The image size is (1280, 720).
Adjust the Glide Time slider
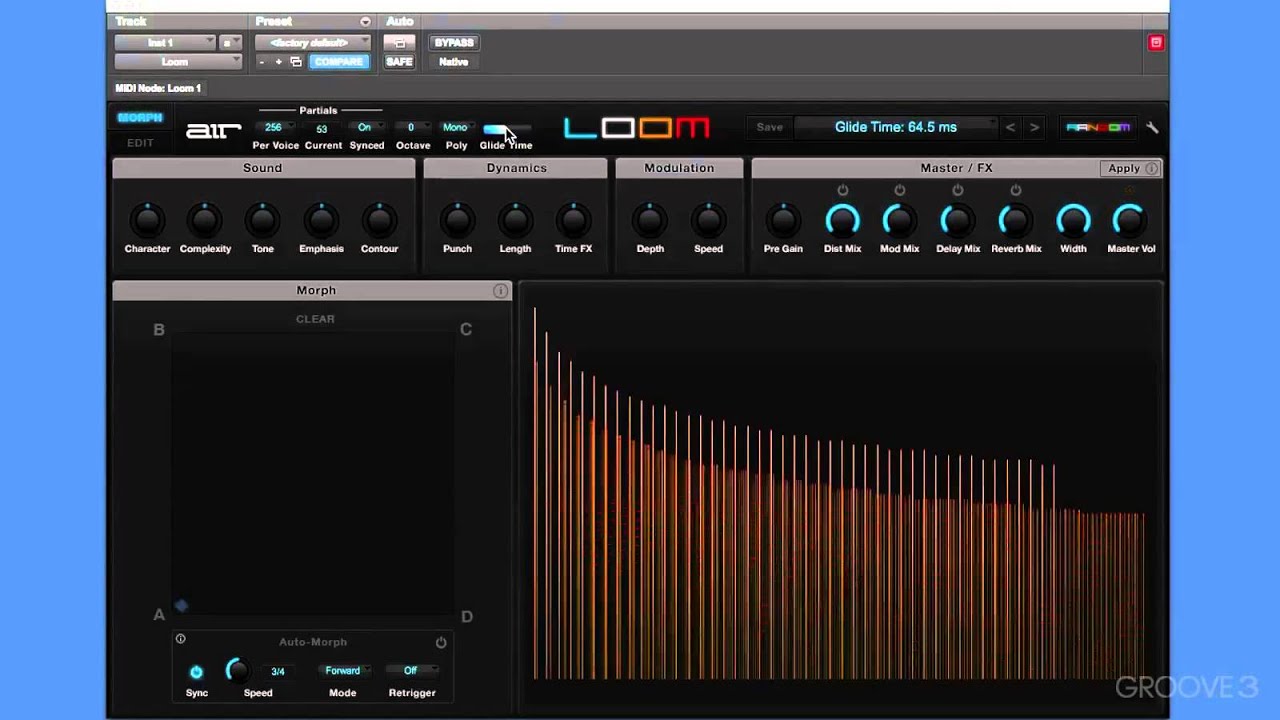pyautogui.click(x=507, y=129)
